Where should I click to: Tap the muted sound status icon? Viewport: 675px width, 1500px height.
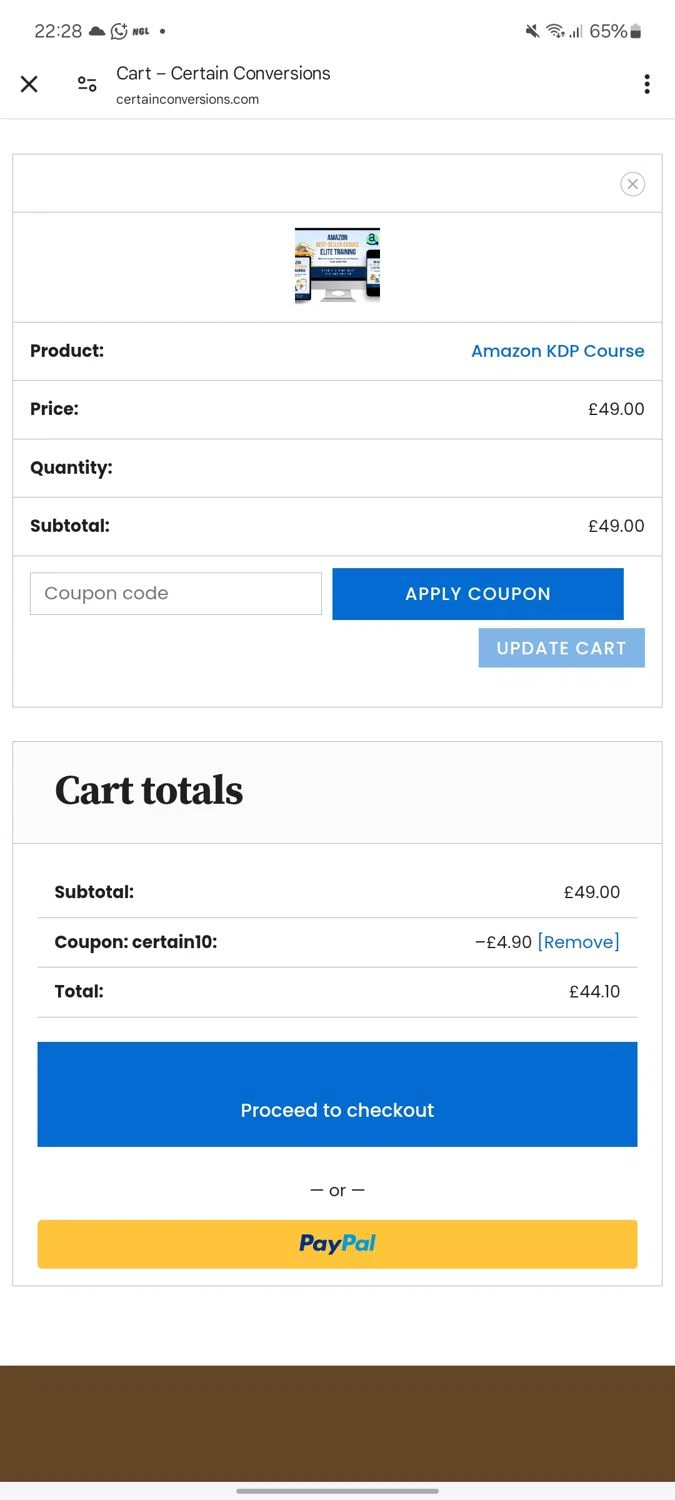(532, 31)
